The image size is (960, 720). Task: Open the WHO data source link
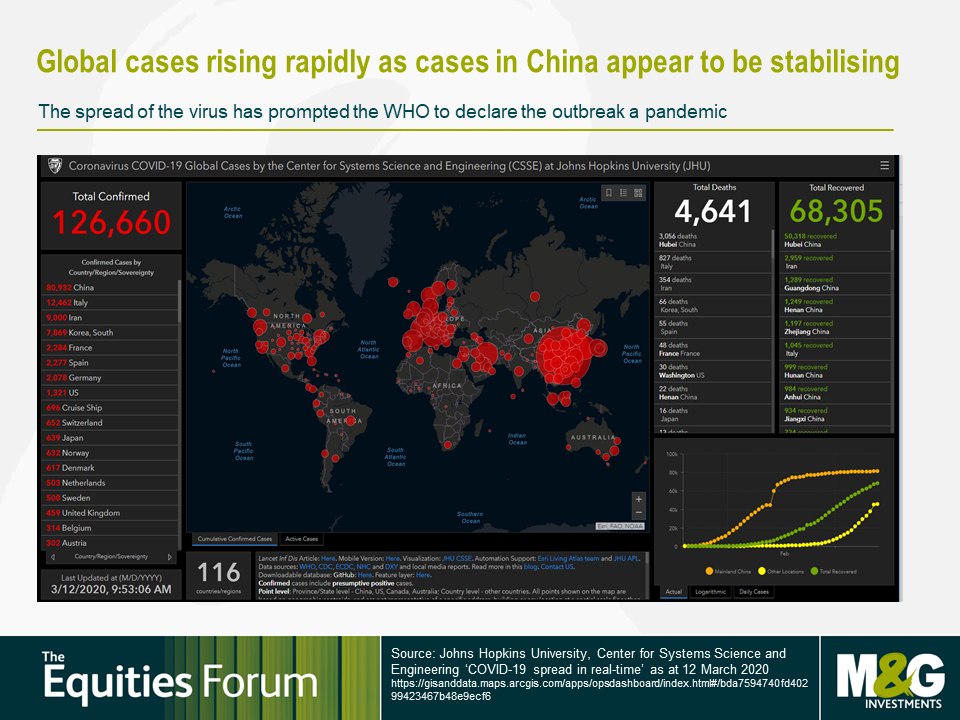pos(307,567)
